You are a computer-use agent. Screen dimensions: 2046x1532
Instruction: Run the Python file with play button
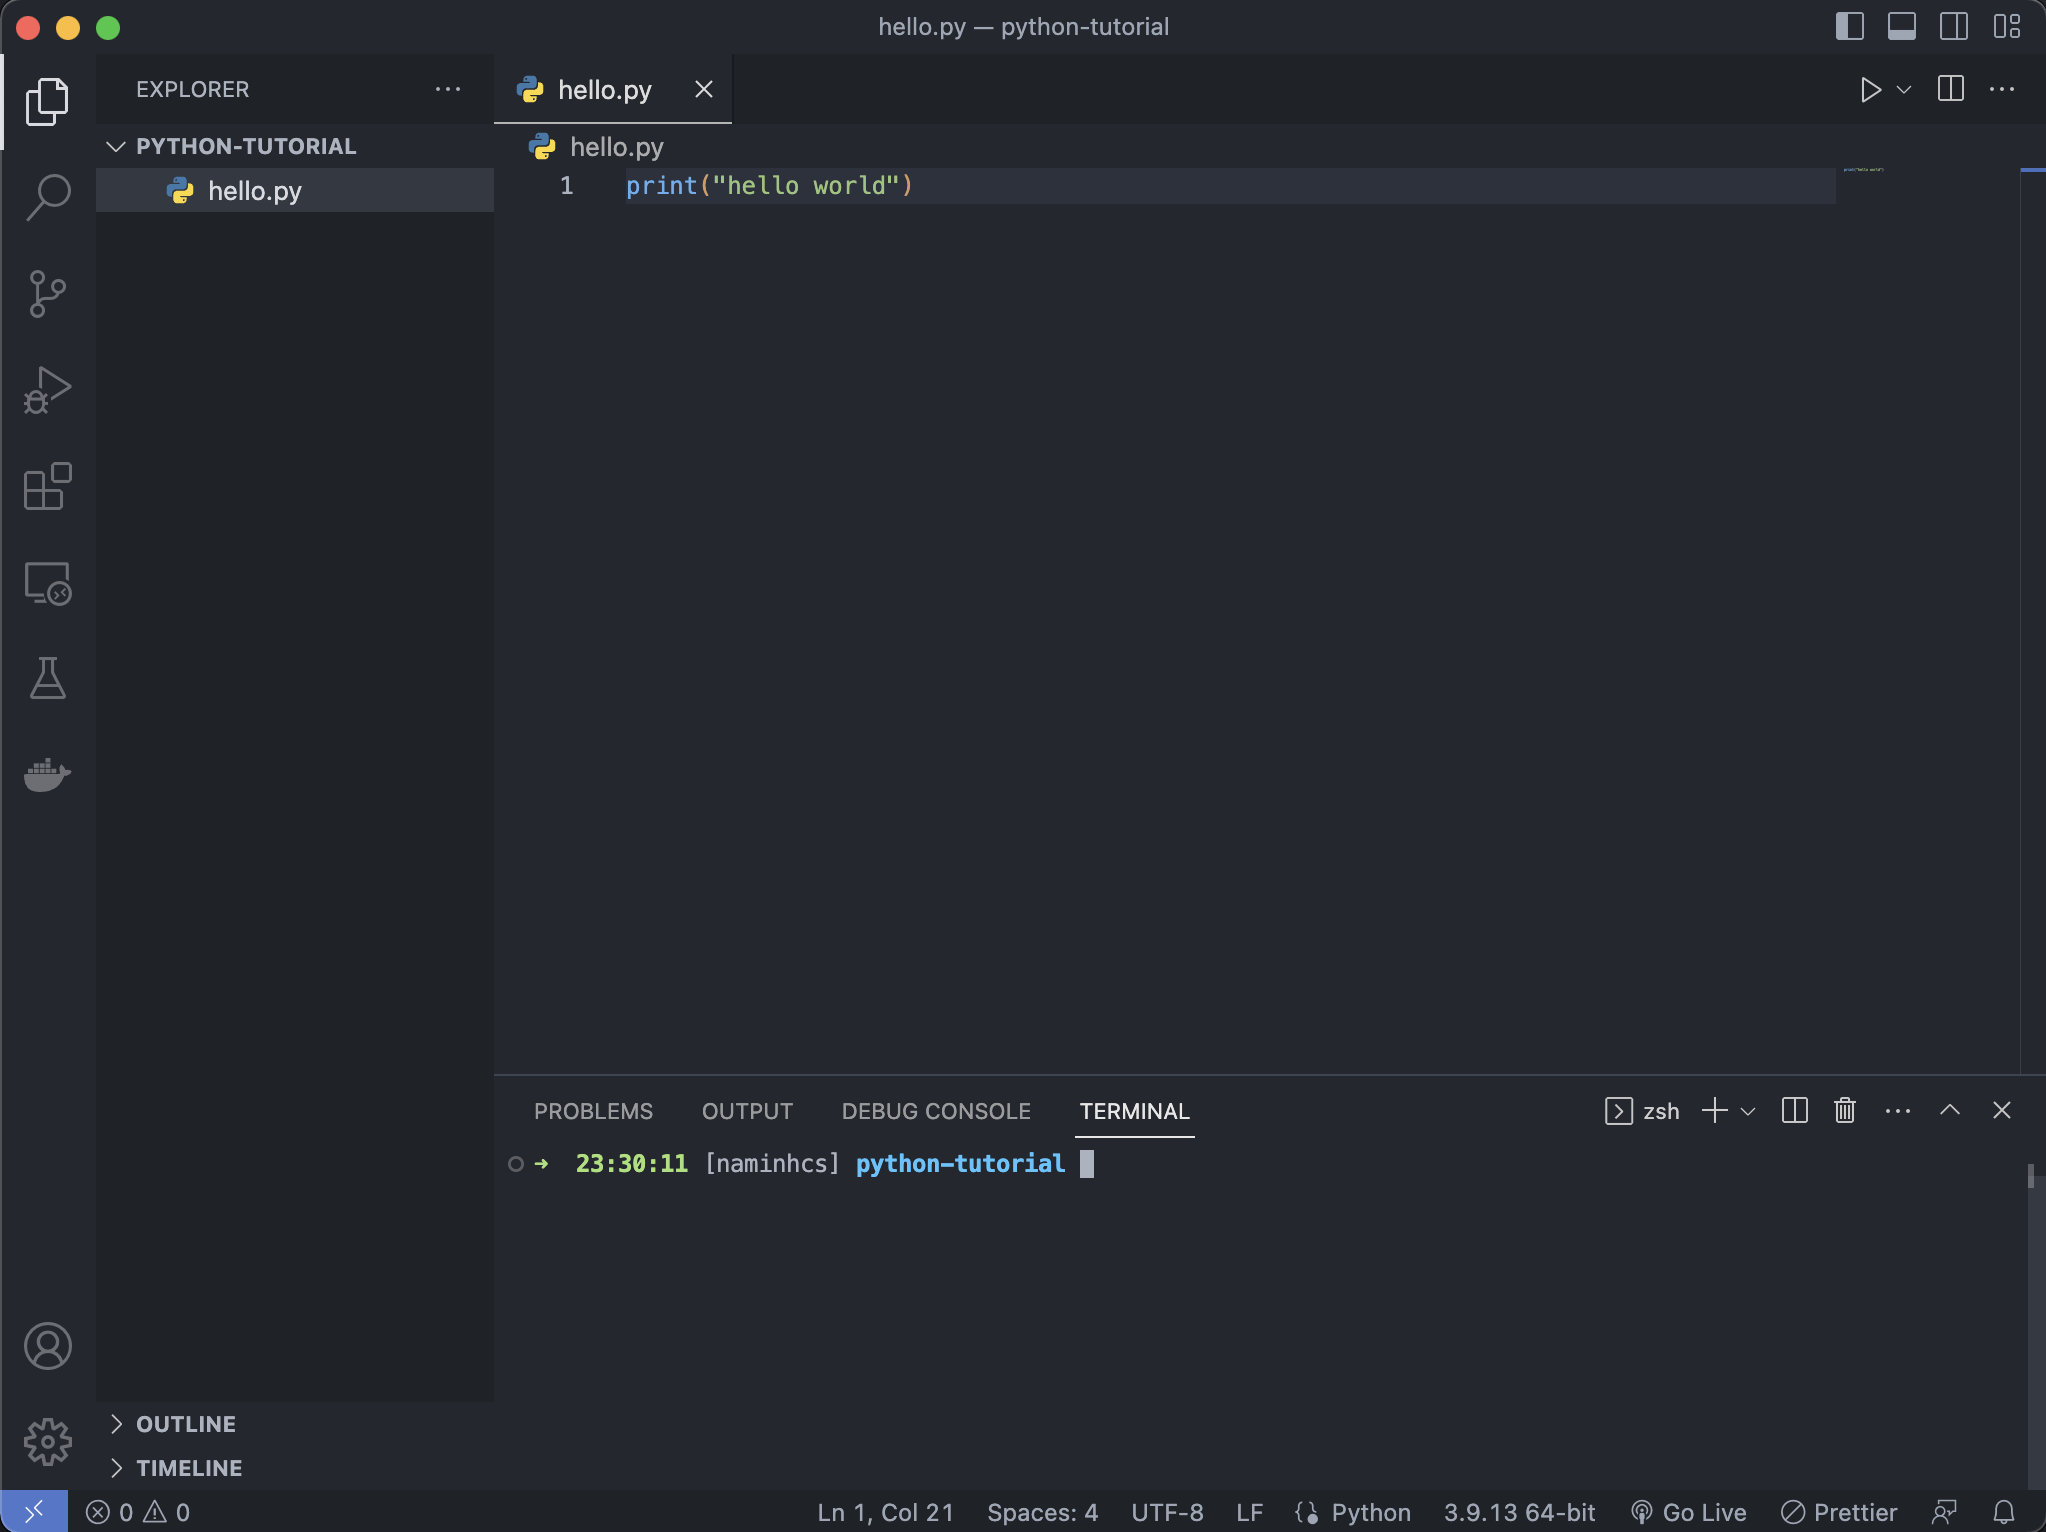pos(1870,90)
